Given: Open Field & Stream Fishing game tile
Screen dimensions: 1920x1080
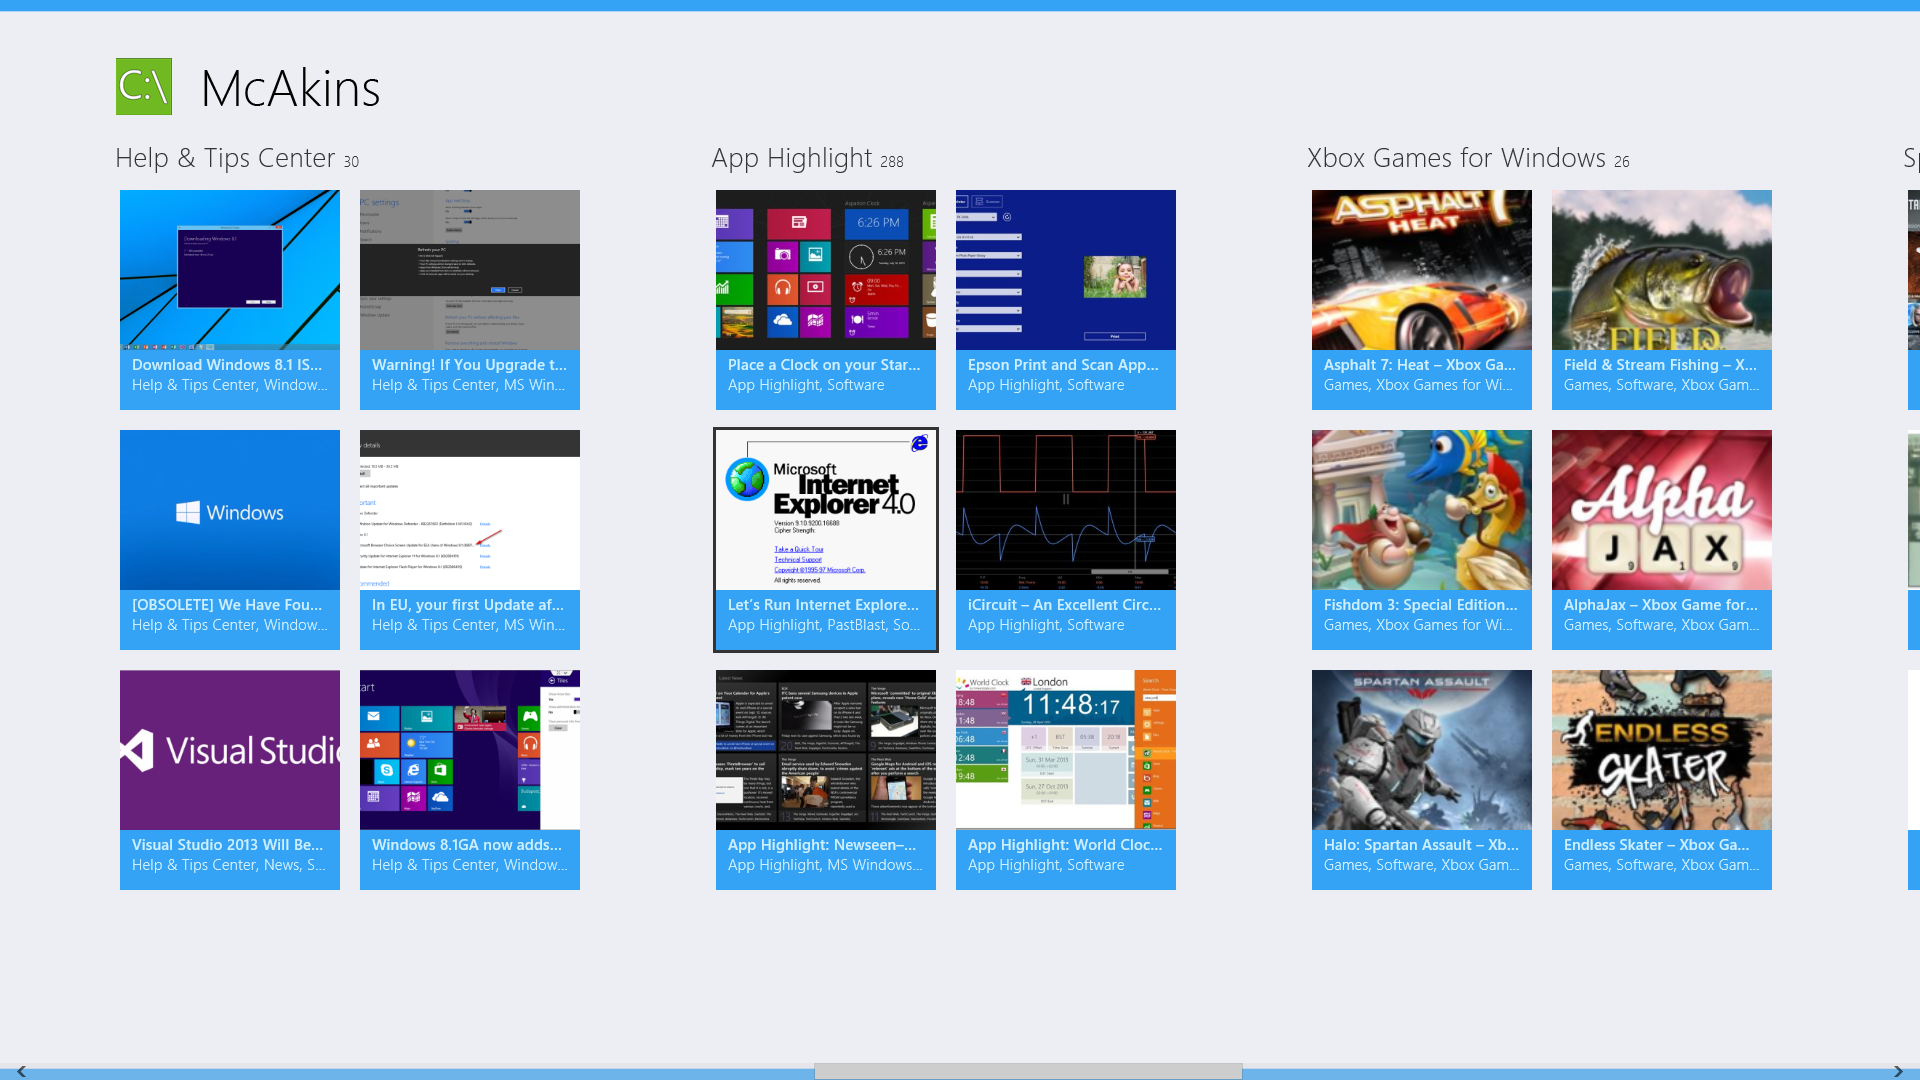Looking at the screenshot, I should [1662, 299].
